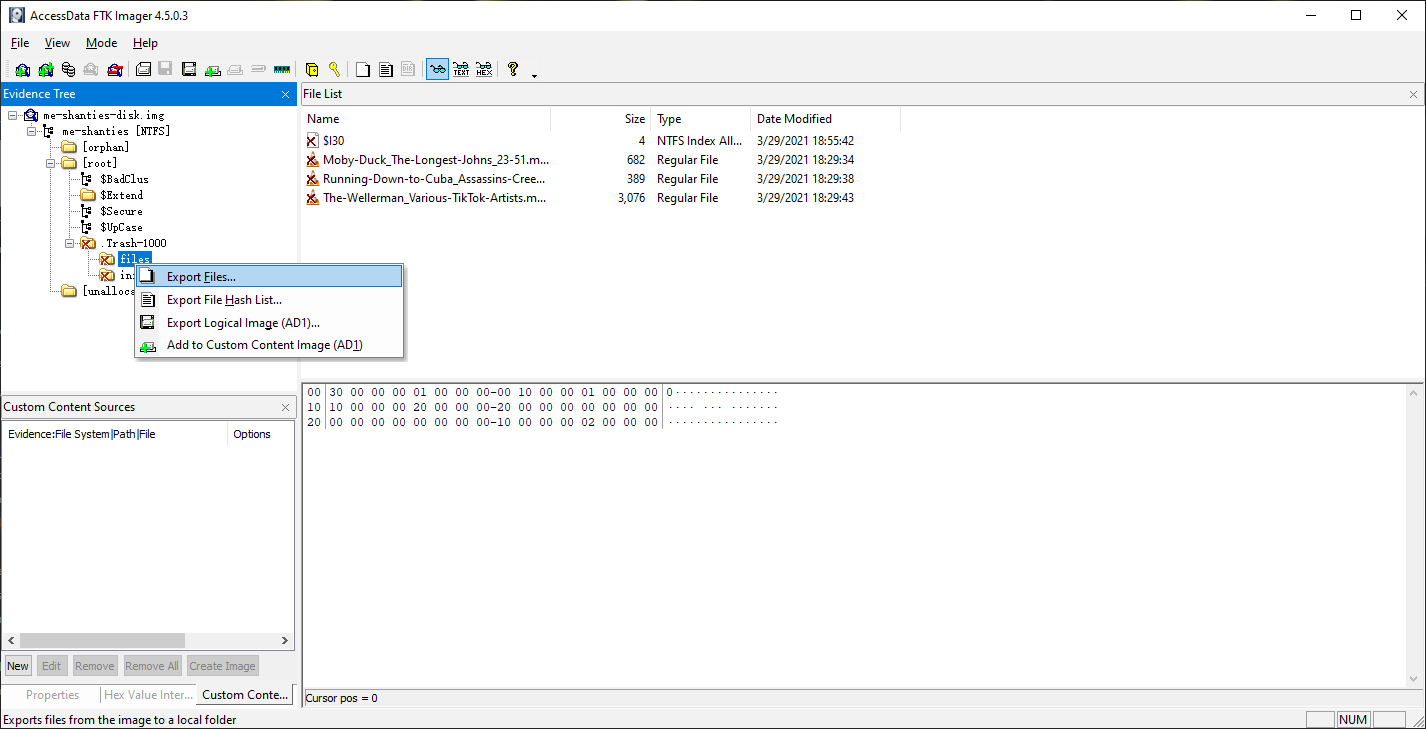Click Add to Custom Content Image toolbar icon
This screenshot has height=729, width=1426.
pyautogui.click(x=212, y=69)
